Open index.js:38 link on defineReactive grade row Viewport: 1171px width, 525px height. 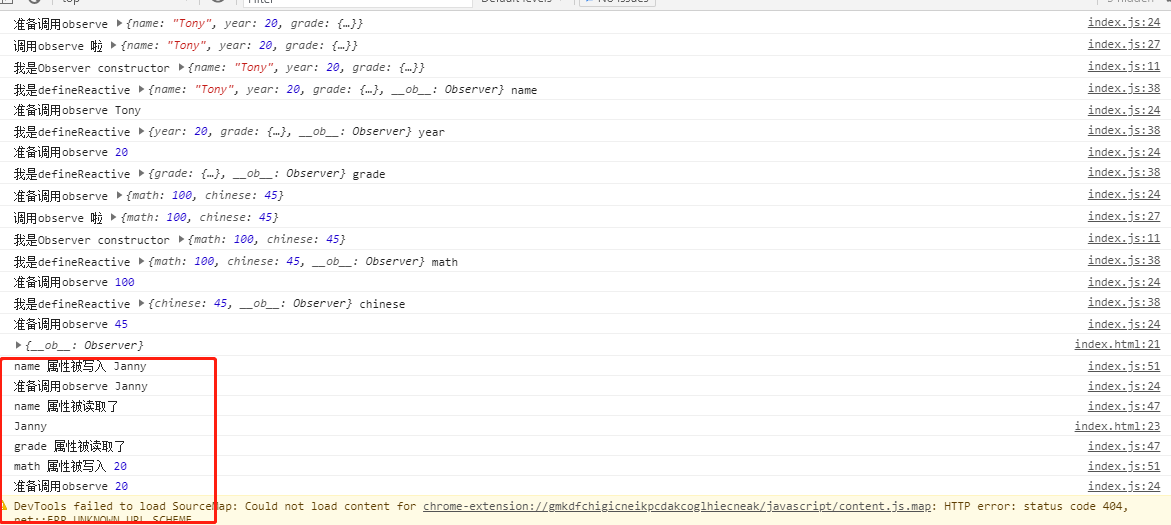[1124, 172]
